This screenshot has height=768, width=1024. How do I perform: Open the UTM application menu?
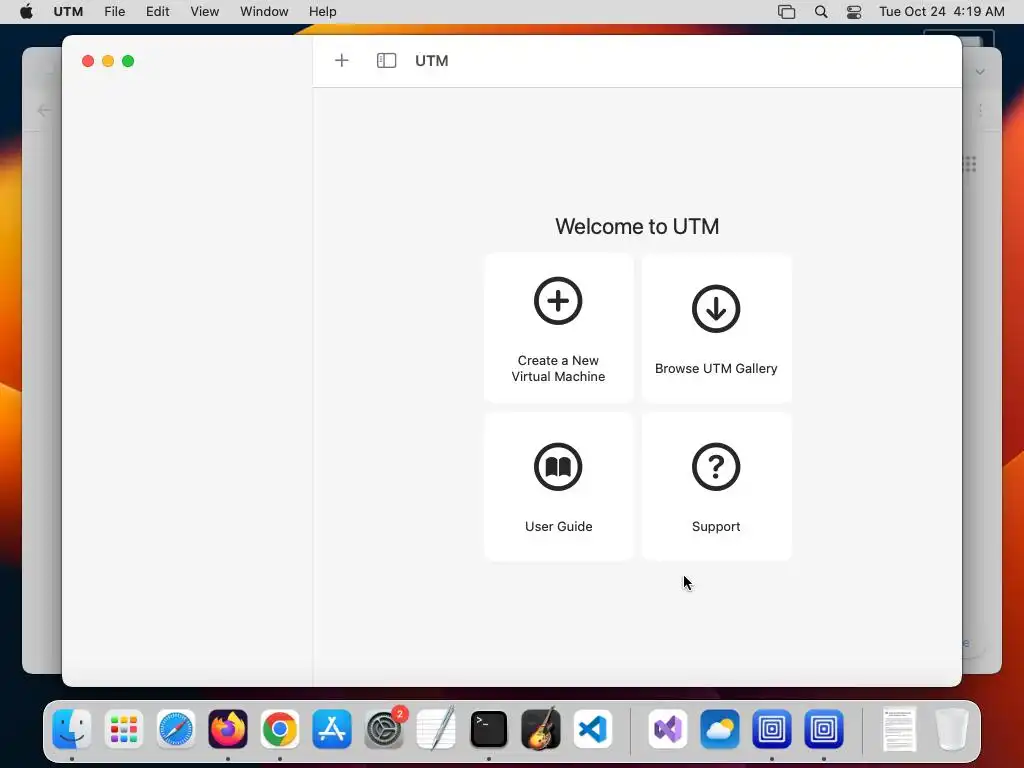click(68, 12)
